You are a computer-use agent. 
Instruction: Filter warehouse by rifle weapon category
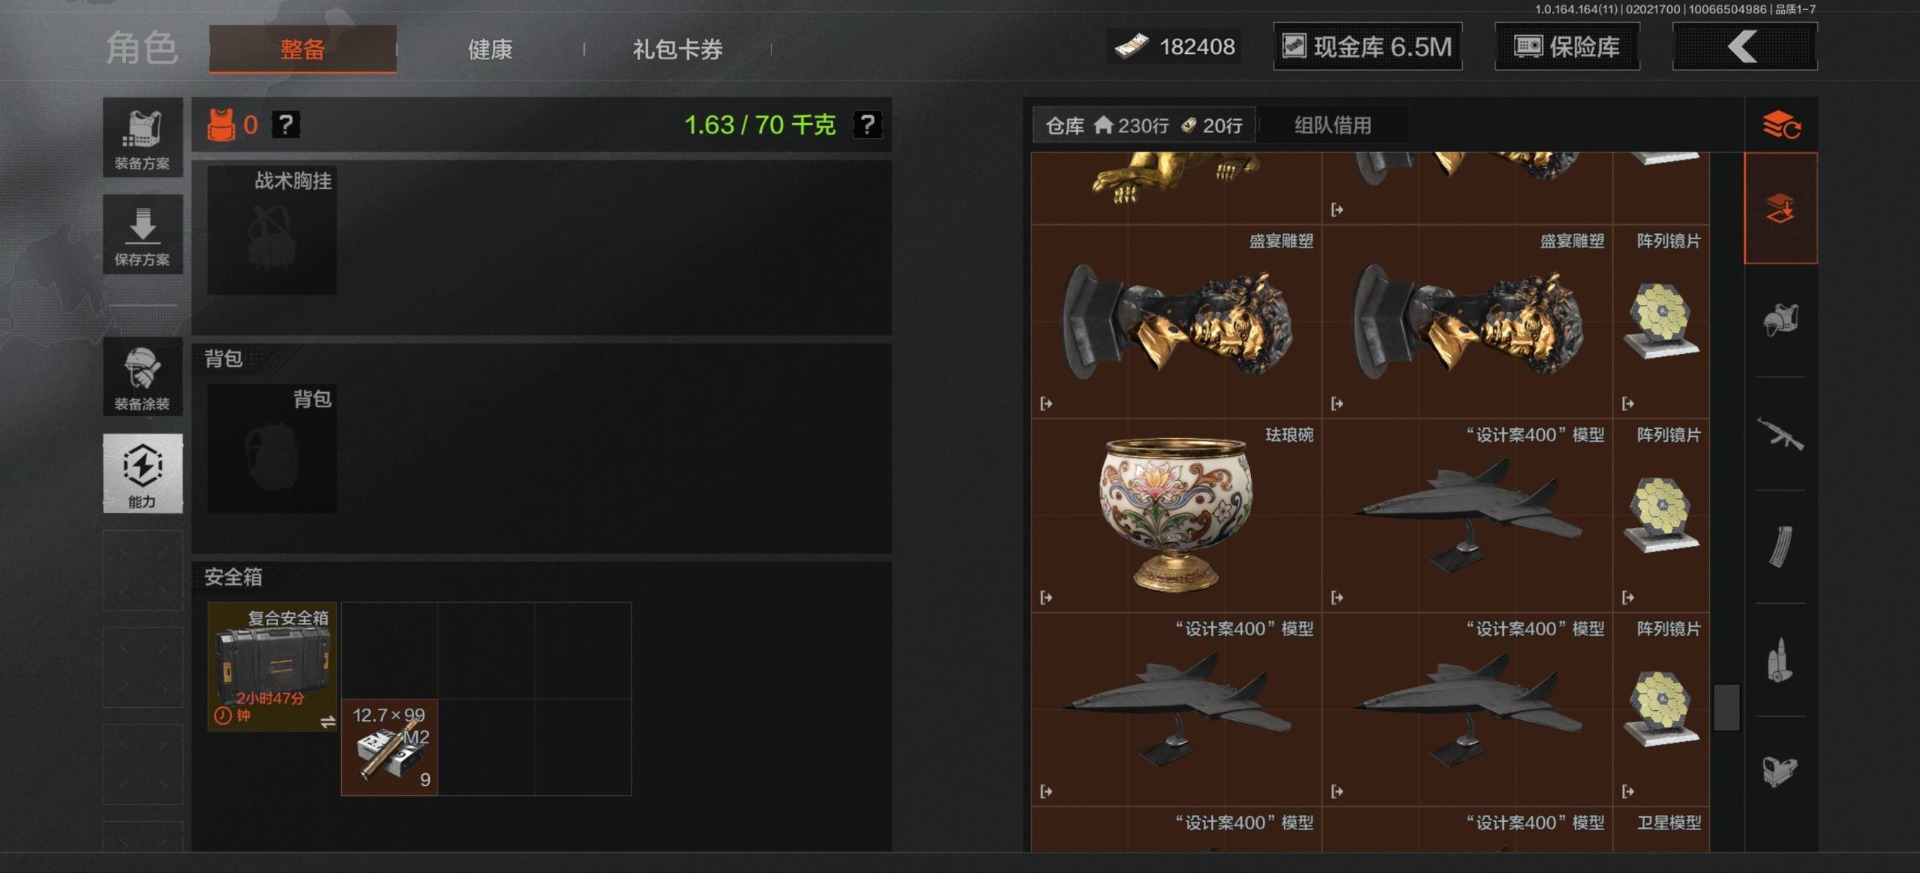(1781, 434)
